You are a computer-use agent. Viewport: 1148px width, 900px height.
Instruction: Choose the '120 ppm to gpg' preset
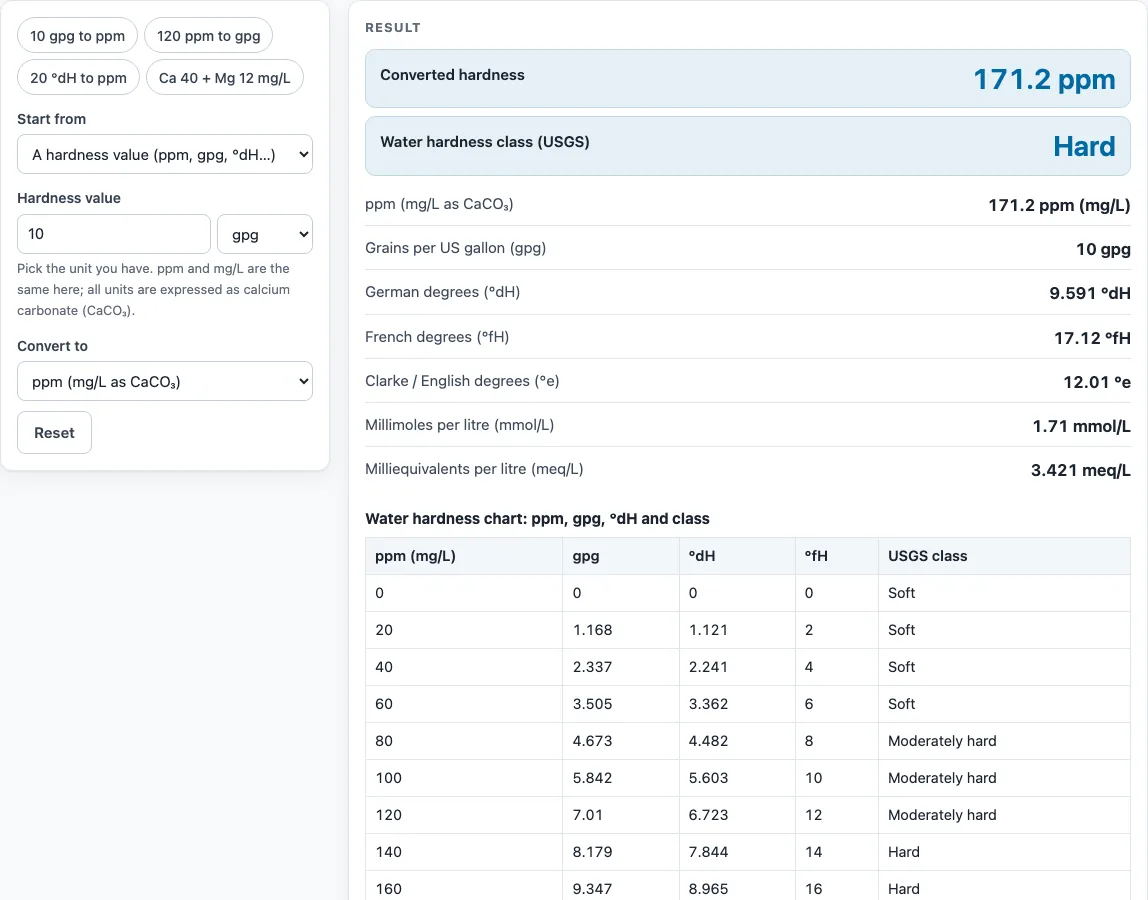209,36
